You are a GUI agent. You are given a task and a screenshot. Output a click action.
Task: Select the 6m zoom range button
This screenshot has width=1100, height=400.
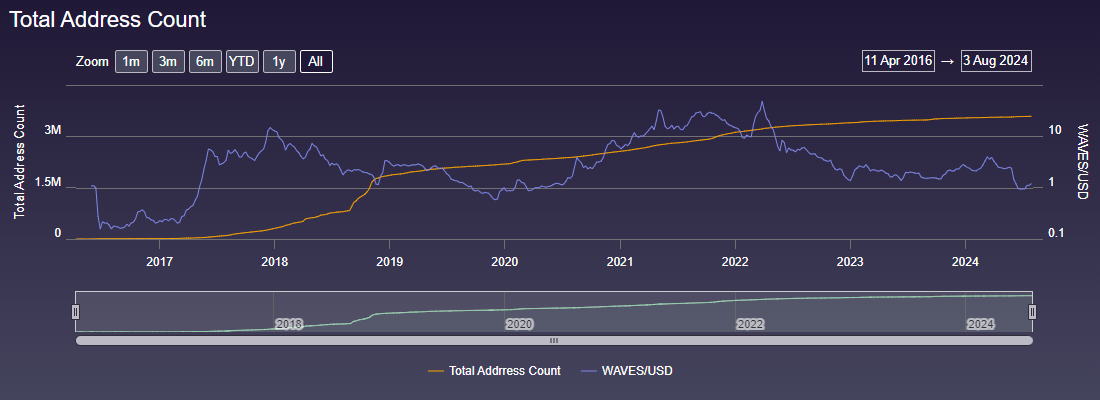coord(205,62)
